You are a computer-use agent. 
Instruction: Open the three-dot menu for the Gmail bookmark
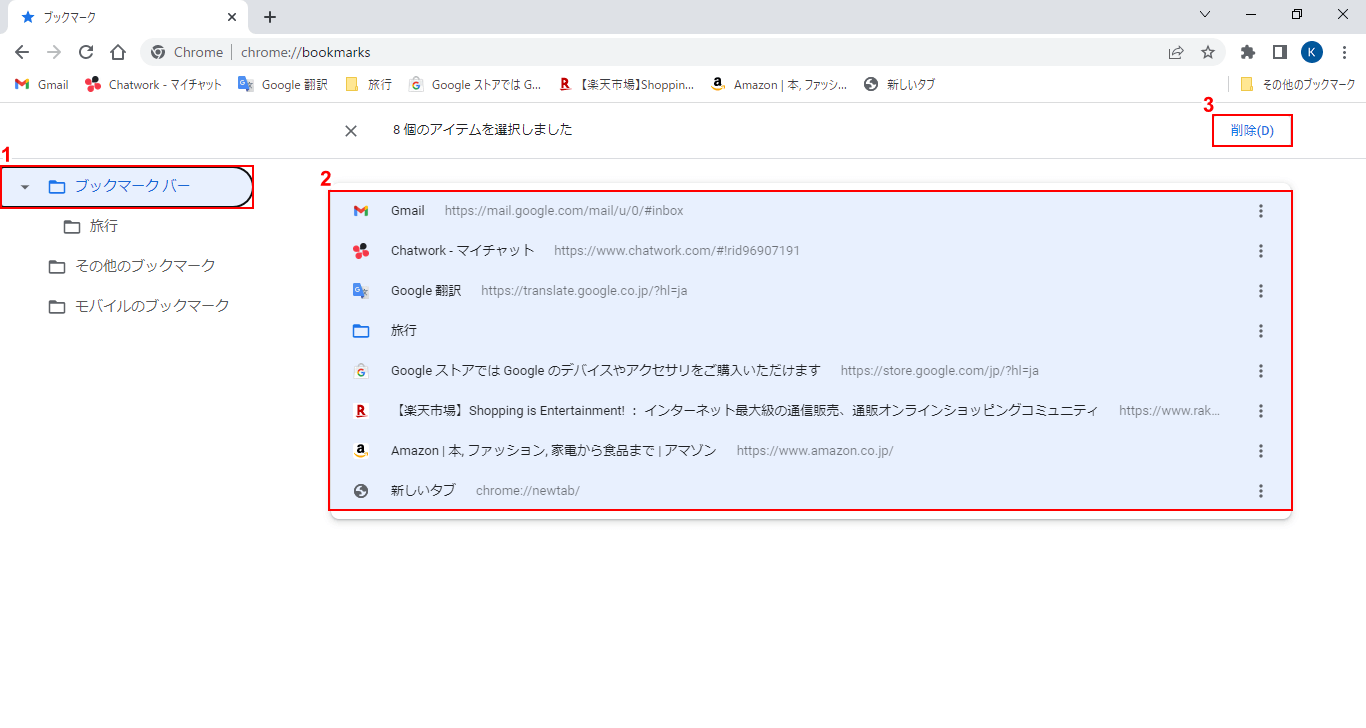(x=1261, y=211)
